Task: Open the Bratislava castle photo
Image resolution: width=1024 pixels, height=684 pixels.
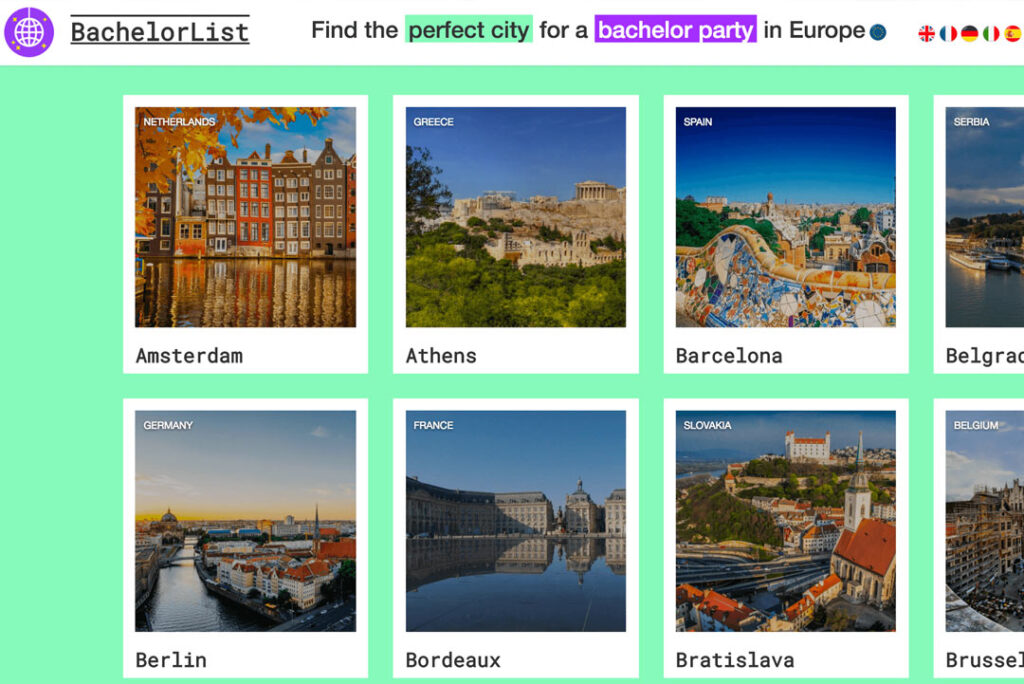Action: click(x=785, y=521)
